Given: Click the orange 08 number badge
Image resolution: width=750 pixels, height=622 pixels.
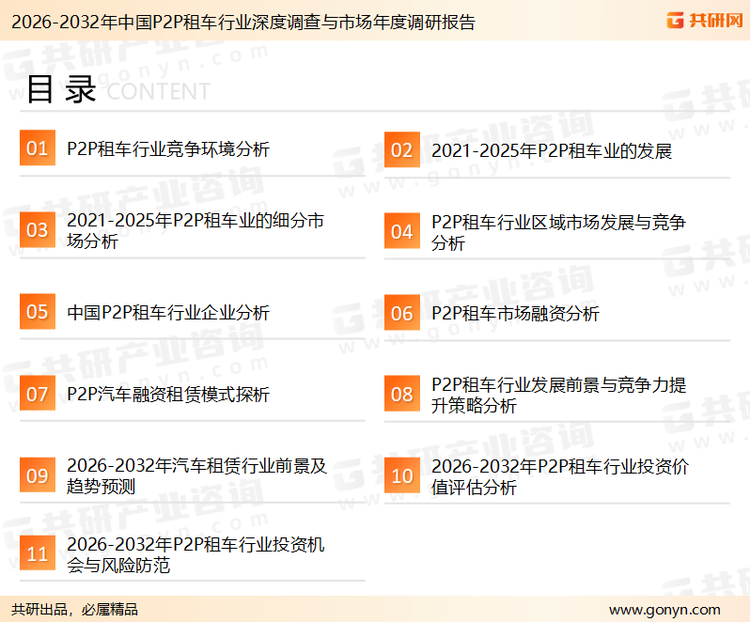Looking at the screenshot, I should 402,394.
